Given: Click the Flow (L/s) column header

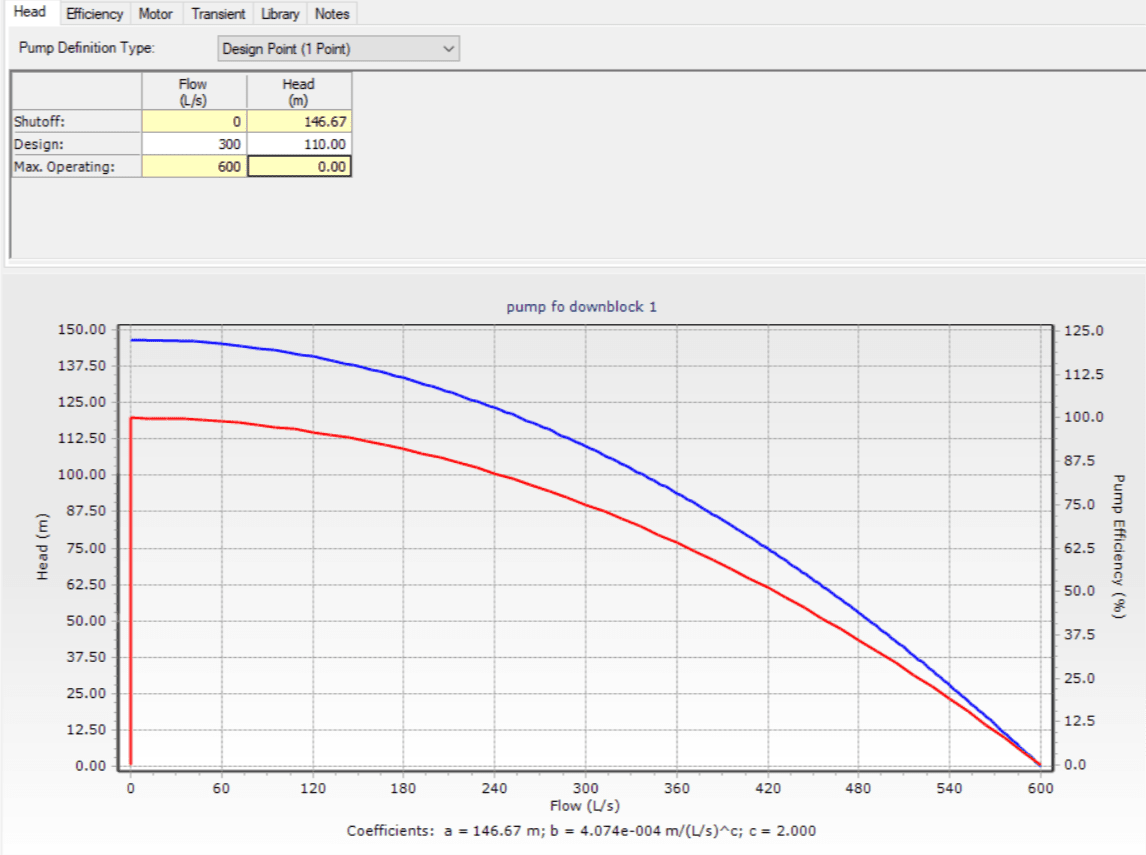Looking at the screenshot, I should [x=193, y=92].
